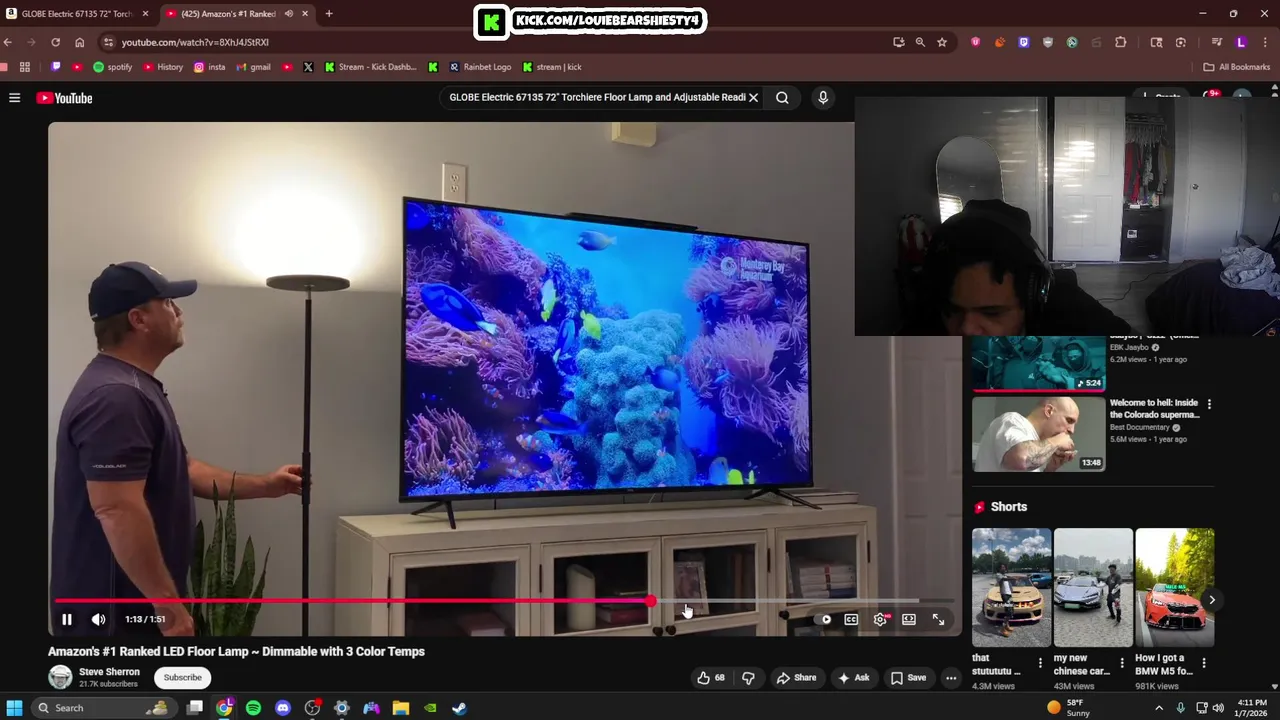Screen dimensions: 1280x720
Task: Show hidden system tray icons chevron
Action: [x=1159, y=708]
